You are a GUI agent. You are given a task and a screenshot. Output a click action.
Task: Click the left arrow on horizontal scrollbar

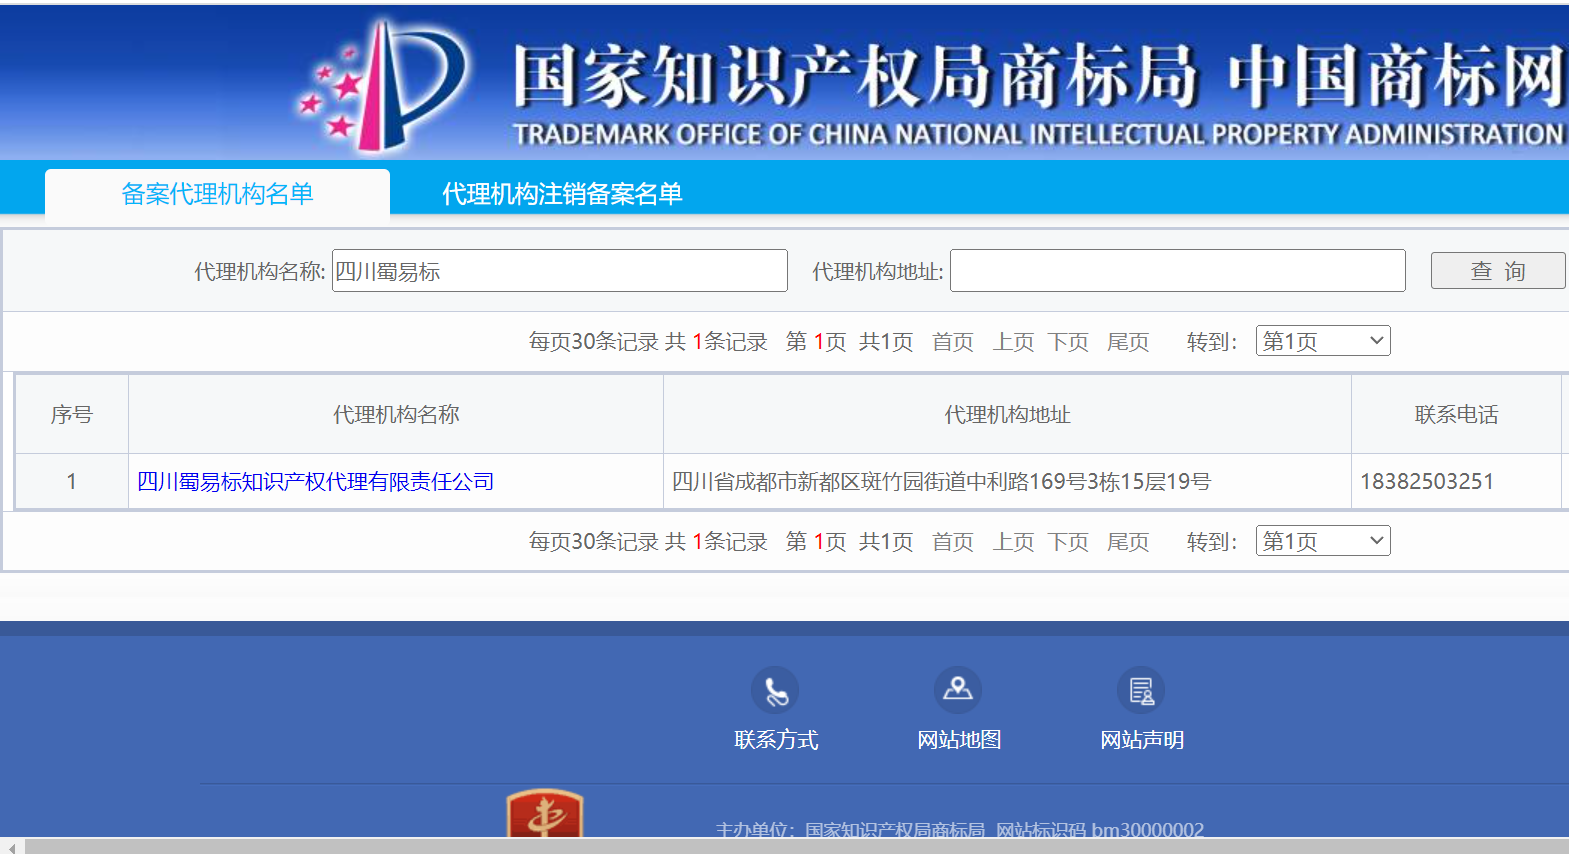pyautogui.click(x=11, y=846)
